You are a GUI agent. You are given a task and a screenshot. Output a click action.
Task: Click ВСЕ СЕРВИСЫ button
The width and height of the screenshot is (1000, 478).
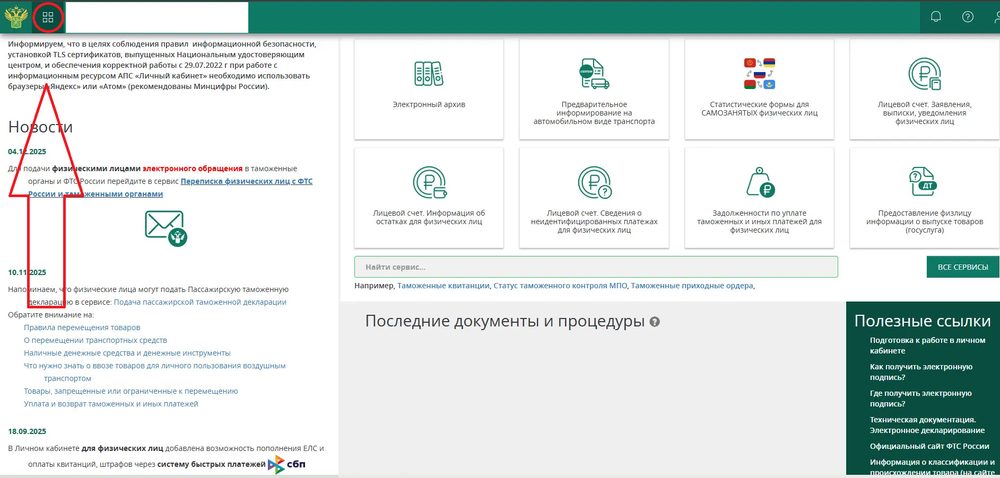963,267
